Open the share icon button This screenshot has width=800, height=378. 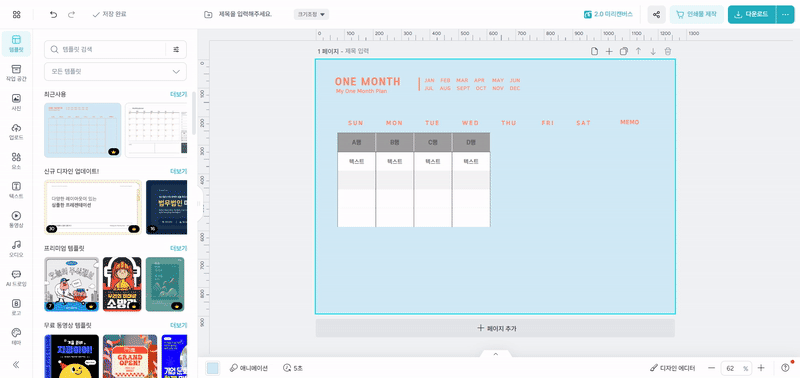(x=657, y=15)
